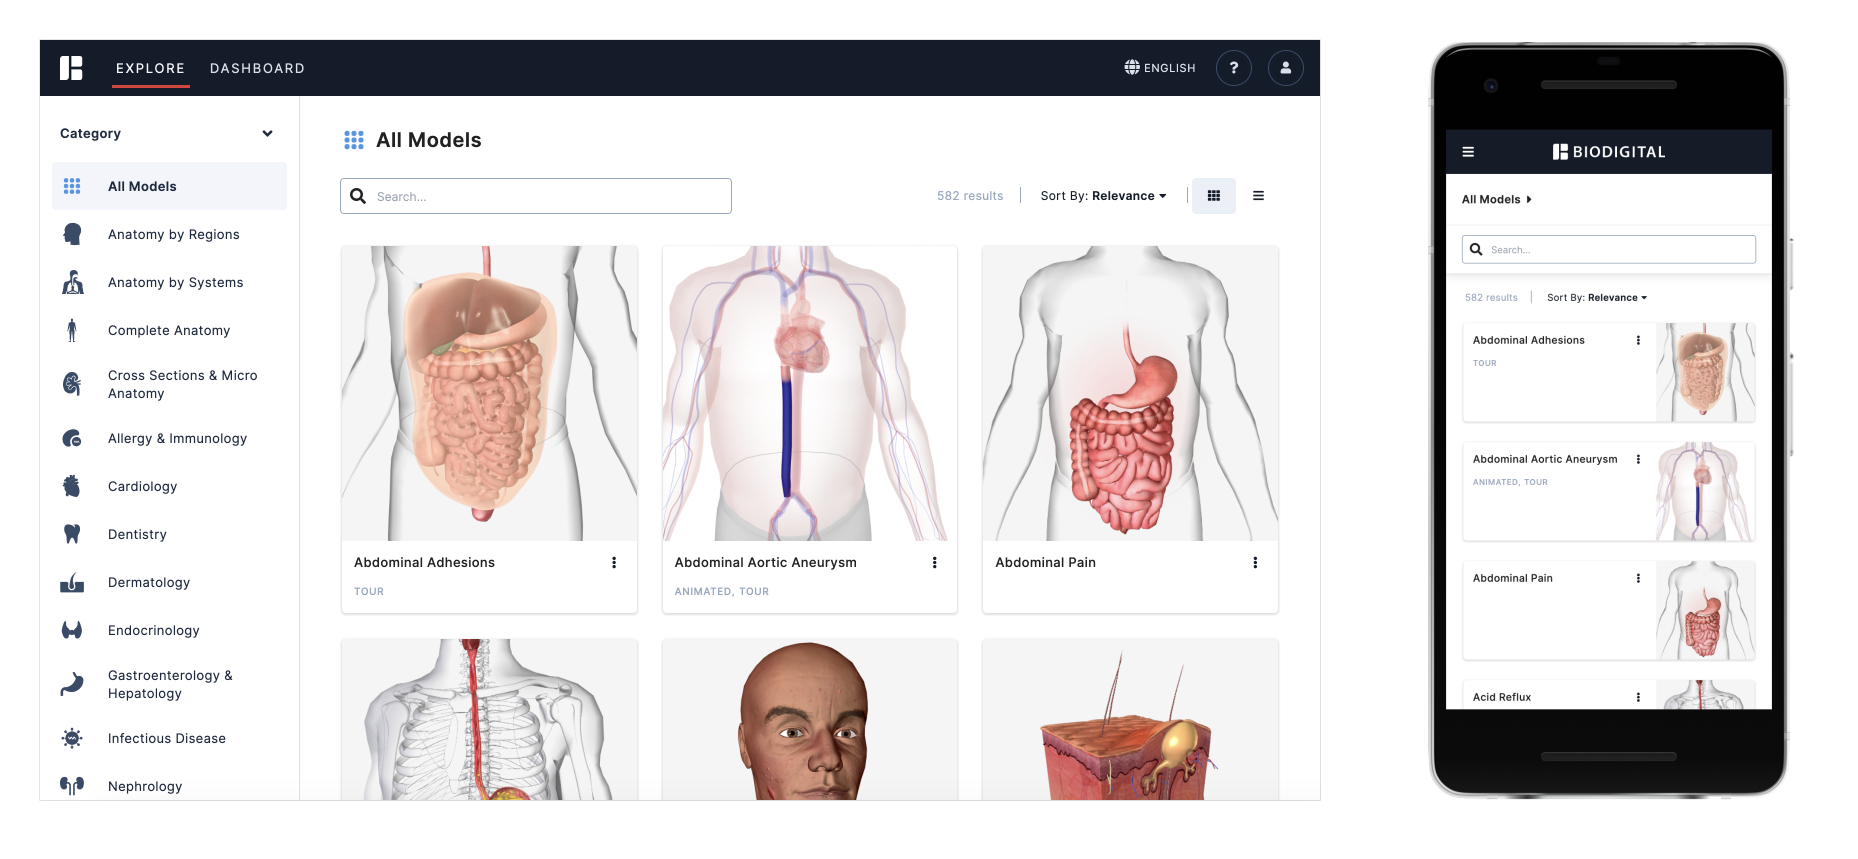Click 582 results count on desktop

click(x=970, y=196)
